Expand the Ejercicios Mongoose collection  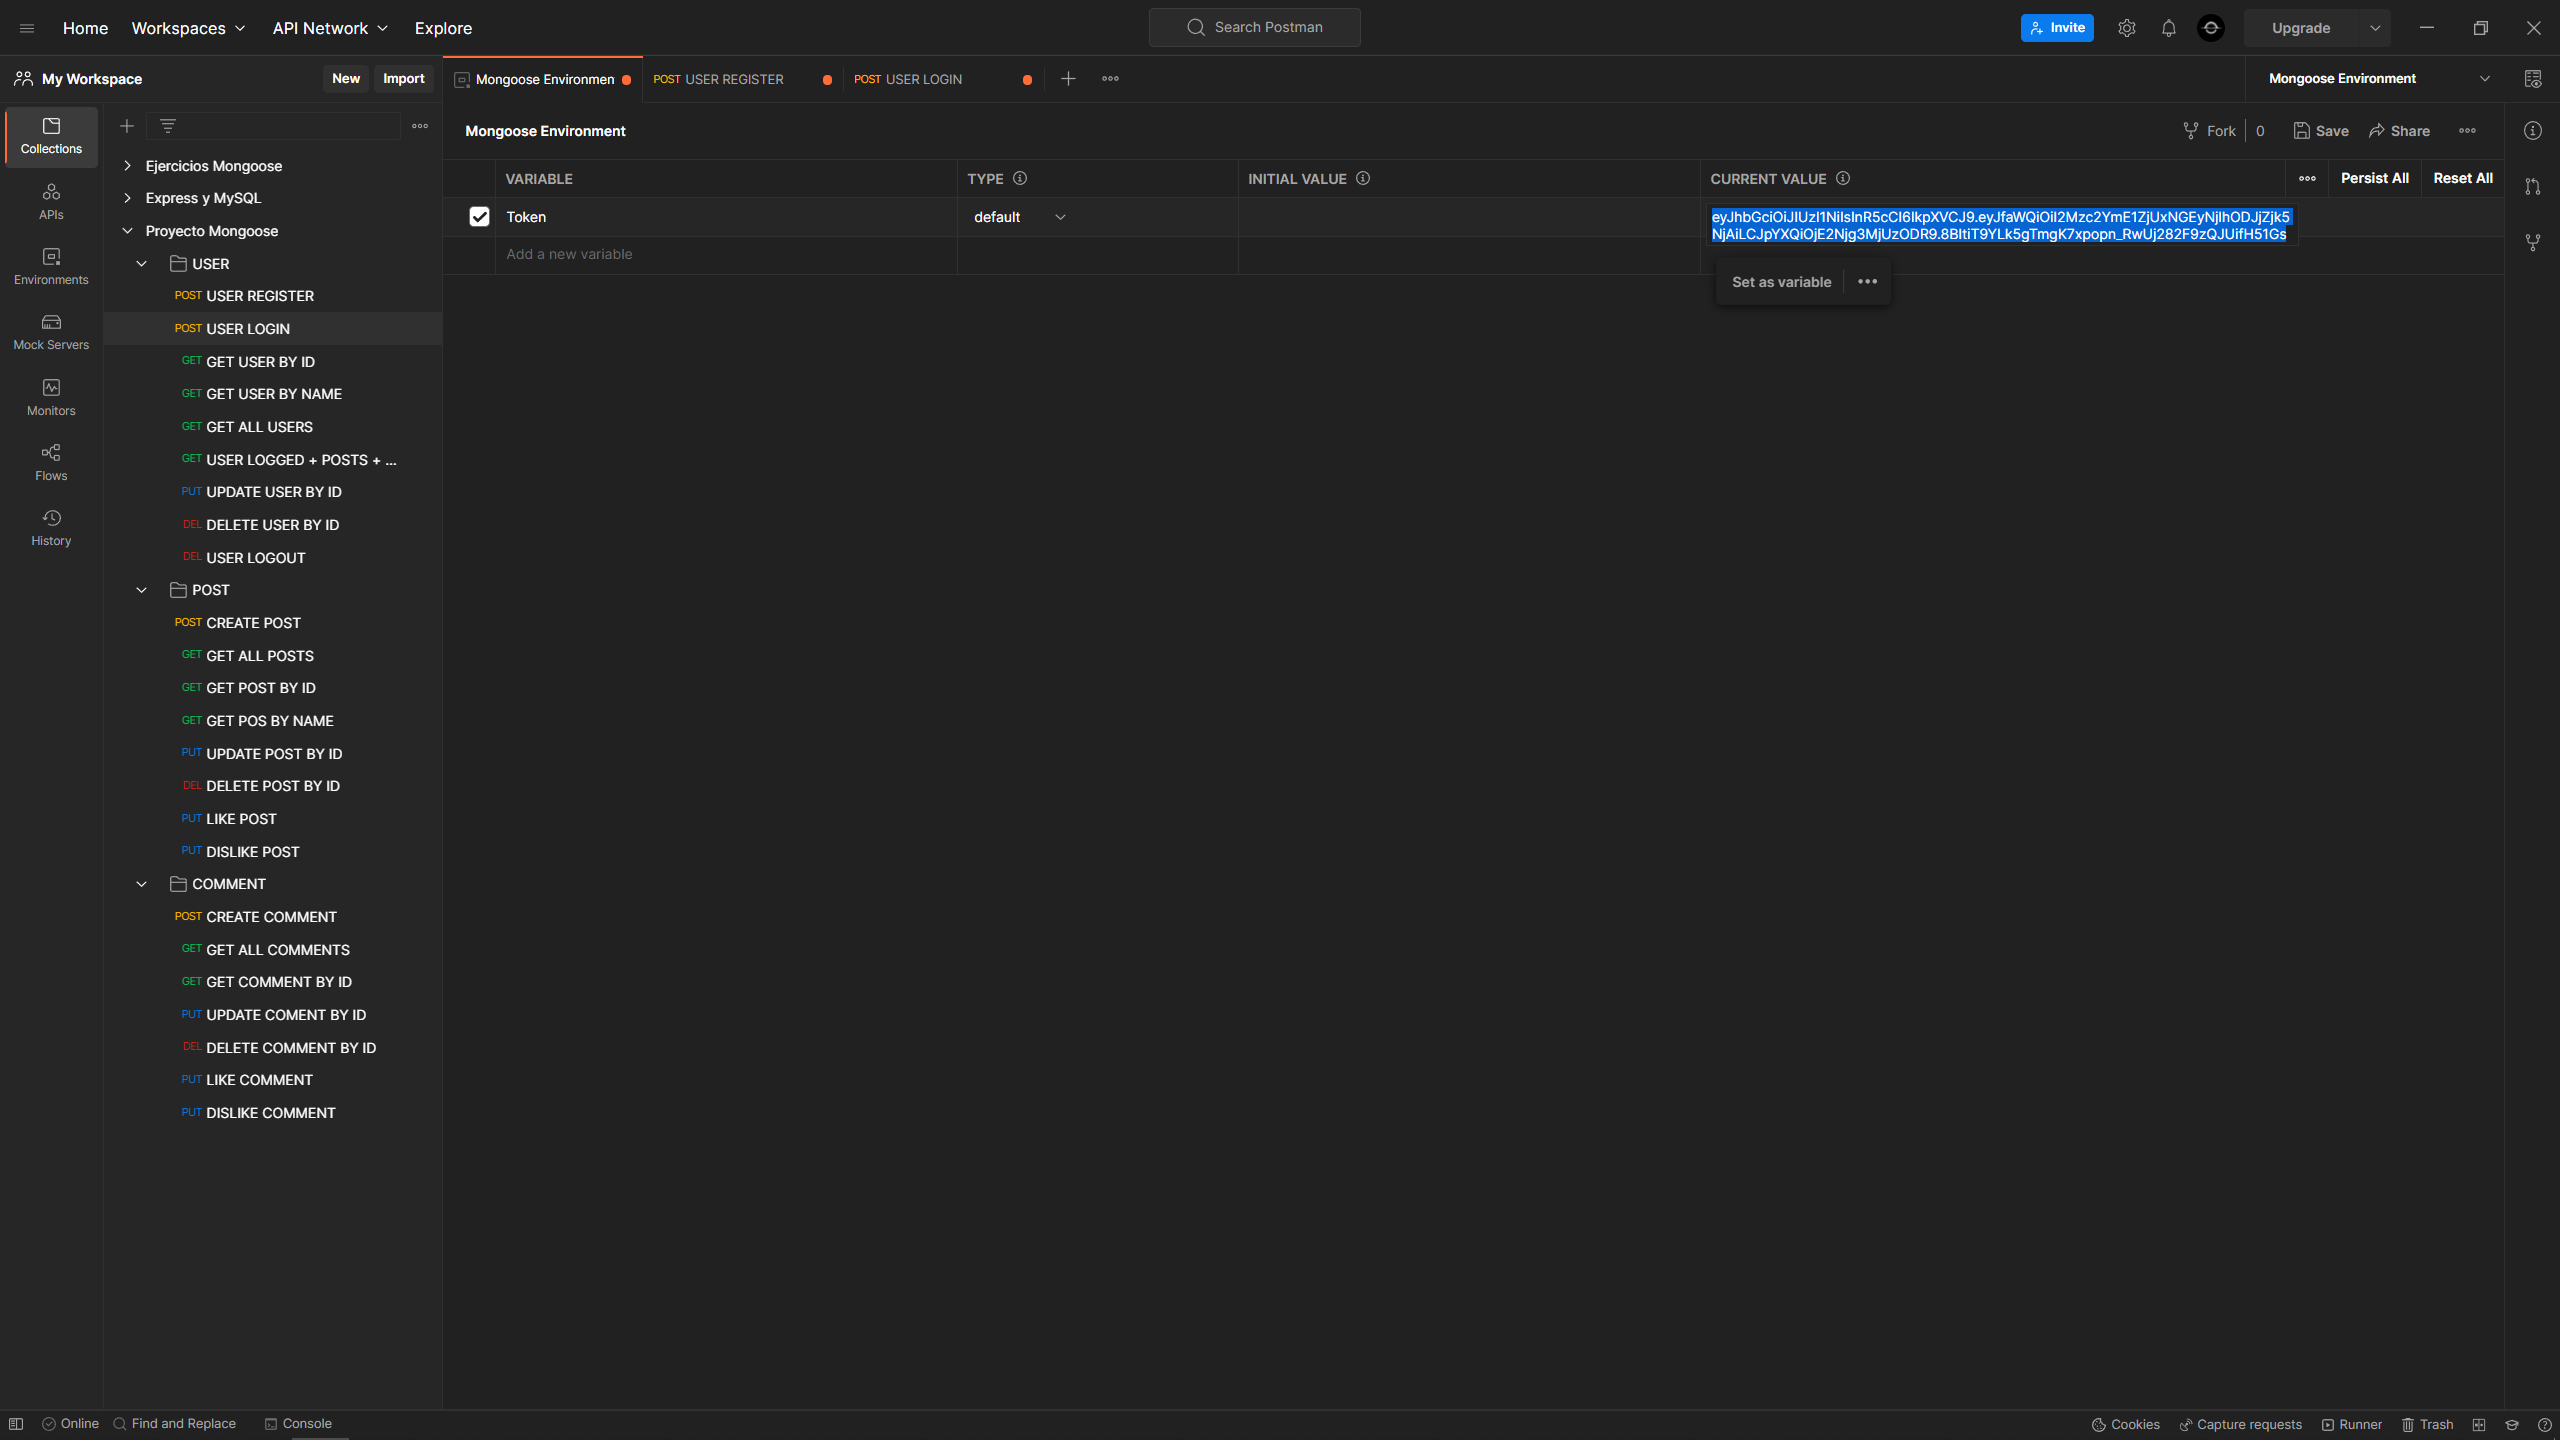click(x=128, y=165)
